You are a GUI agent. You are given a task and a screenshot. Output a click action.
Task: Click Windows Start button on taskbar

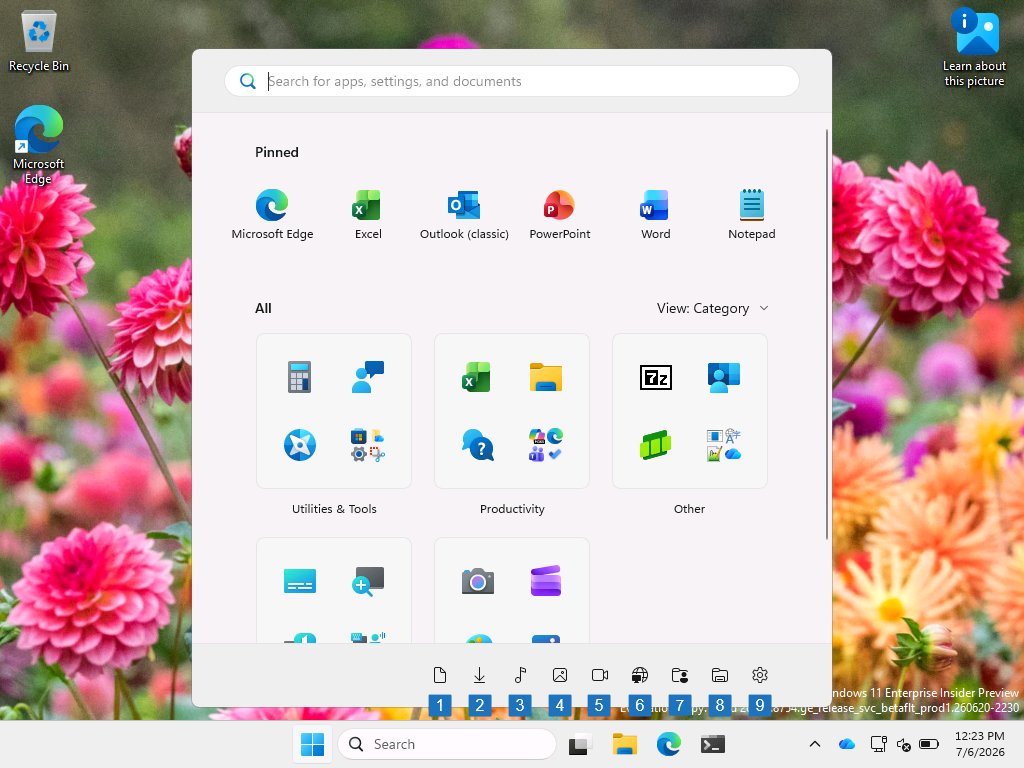[312, 744]
